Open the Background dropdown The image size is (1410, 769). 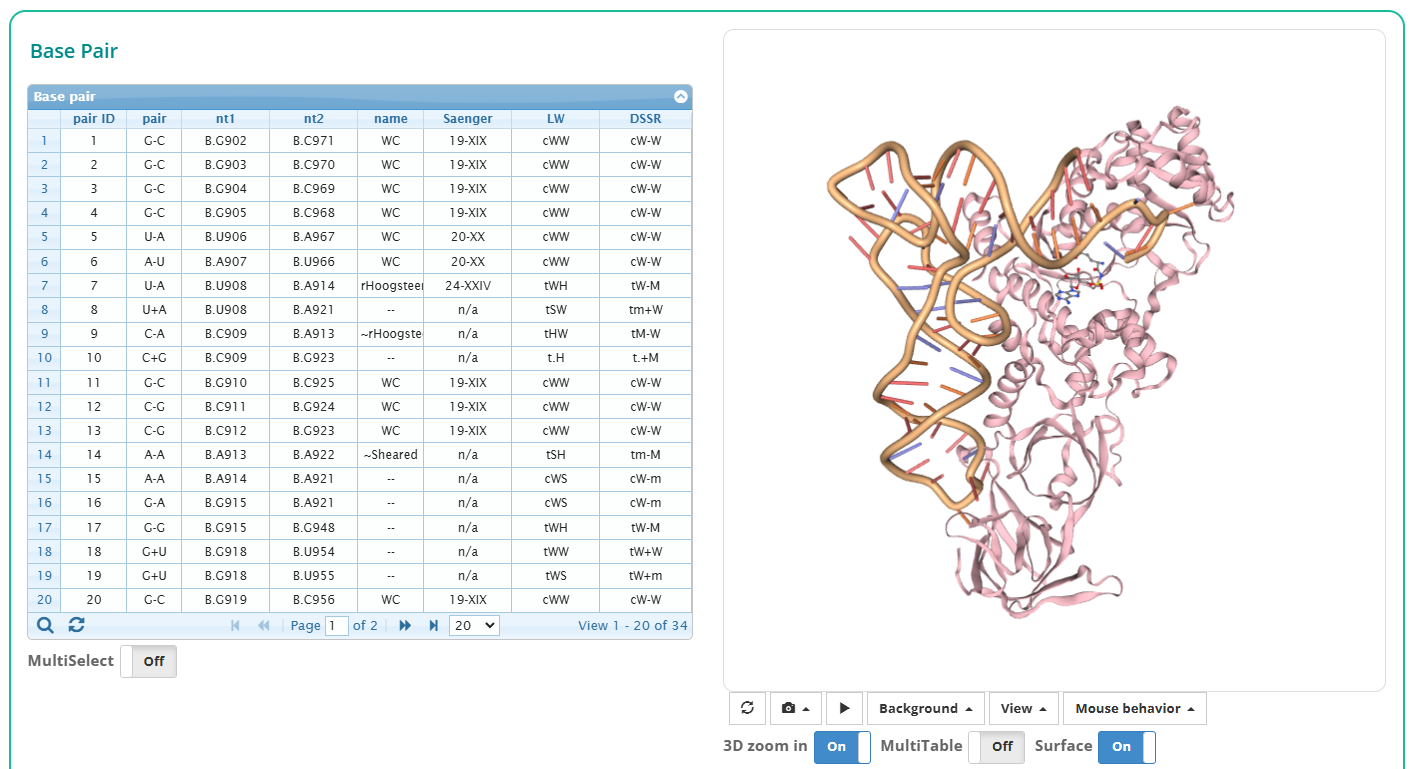tap(925, 708)
